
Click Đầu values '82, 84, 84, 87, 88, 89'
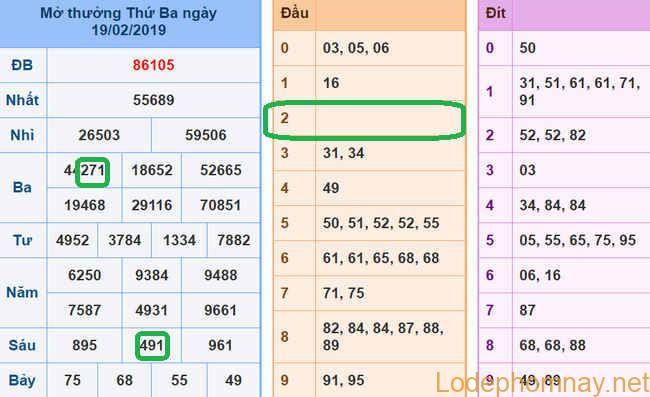(x=383, y=336)
